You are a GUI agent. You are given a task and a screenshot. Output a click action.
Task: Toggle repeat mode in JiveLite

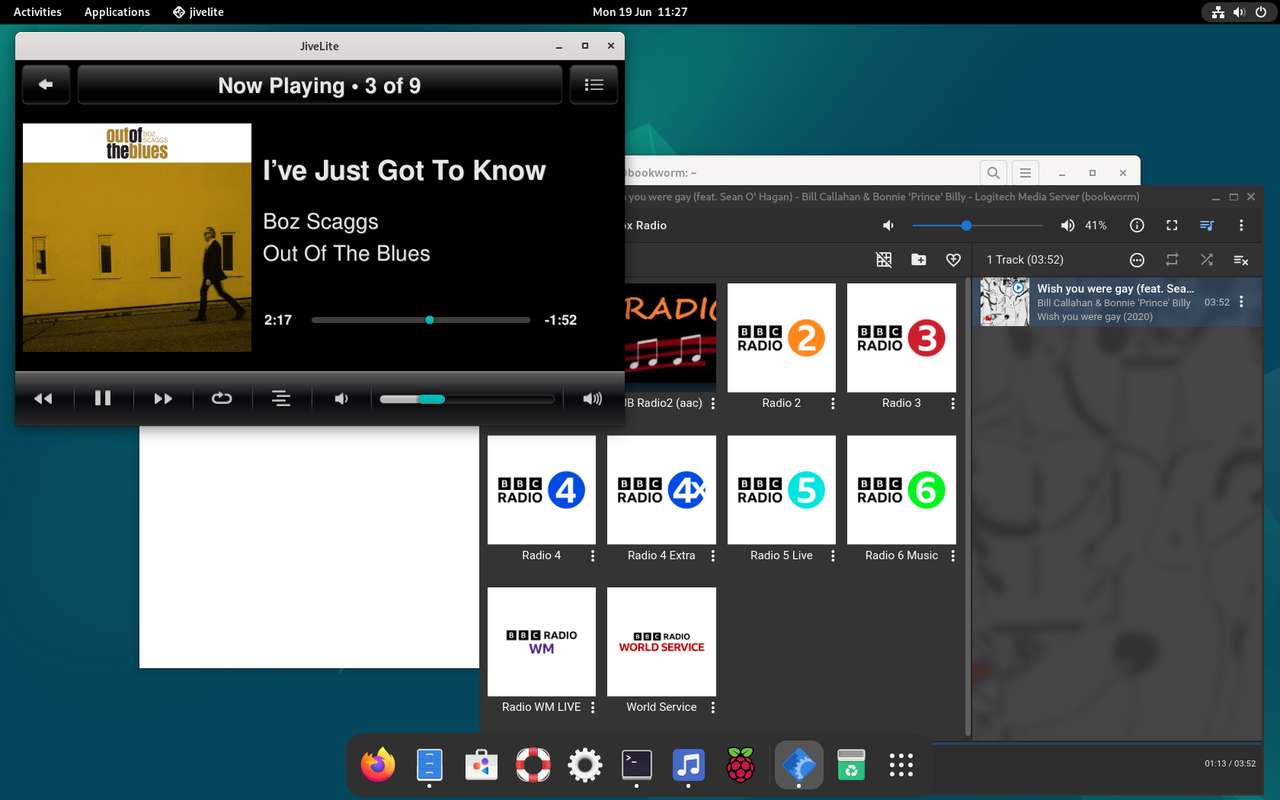pos(222,398)
